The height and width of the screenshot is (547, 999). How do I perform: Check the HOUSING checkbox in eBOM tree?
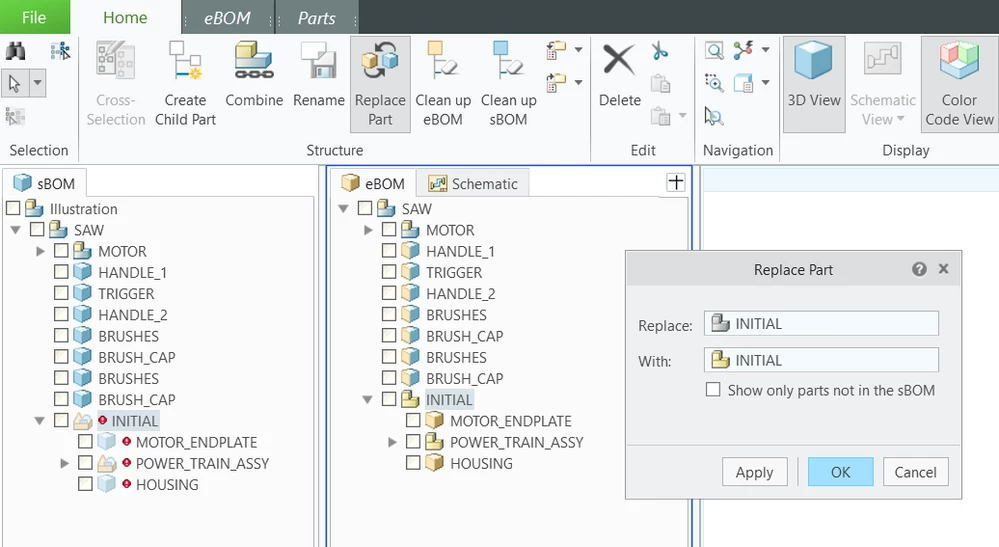coord(413,463)
